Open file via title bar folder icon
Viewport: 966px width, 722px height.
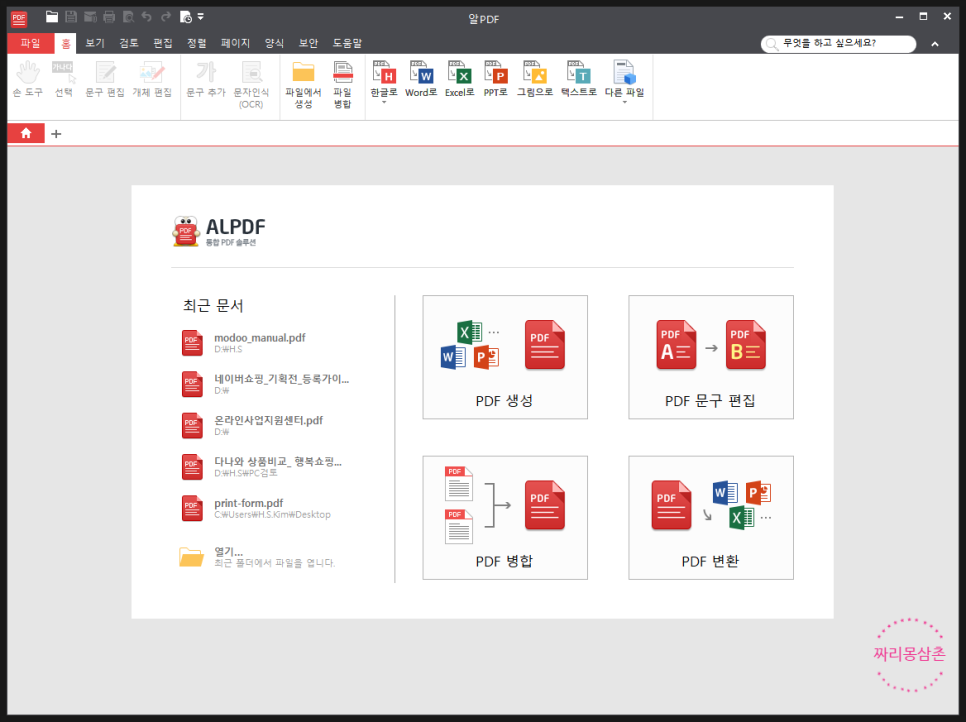click(52, 17)
